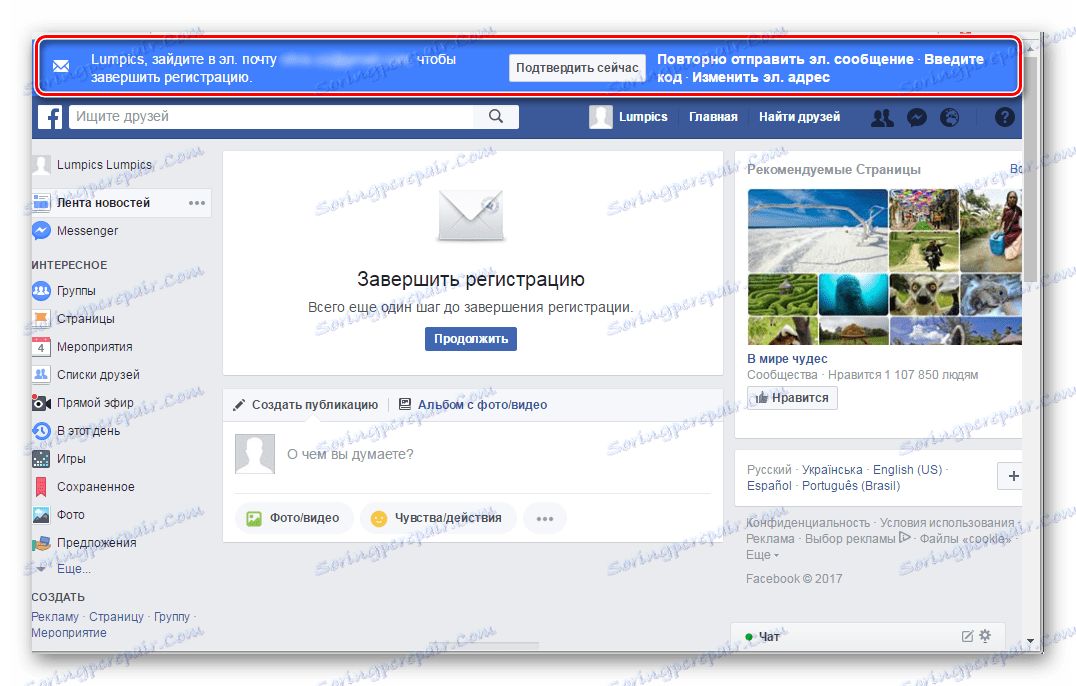Open Сохраненное in the sidebar
This screenshot has width=1076, height=686.
click(x=84, y=487)
